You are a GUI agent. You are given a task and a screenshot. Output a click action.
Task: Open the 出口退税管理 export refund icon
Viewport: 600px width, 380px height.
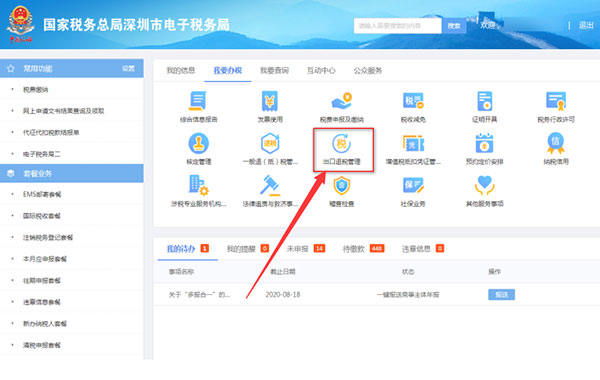tap(341, 144)
